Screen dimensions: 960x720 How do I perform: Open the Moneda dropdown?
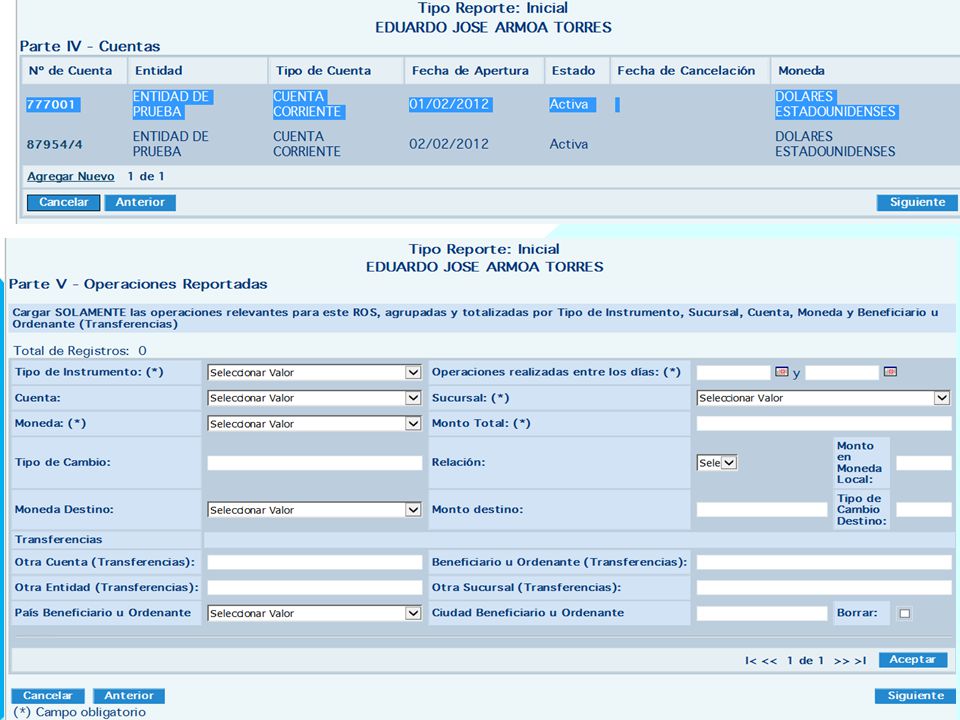point(315,424)
